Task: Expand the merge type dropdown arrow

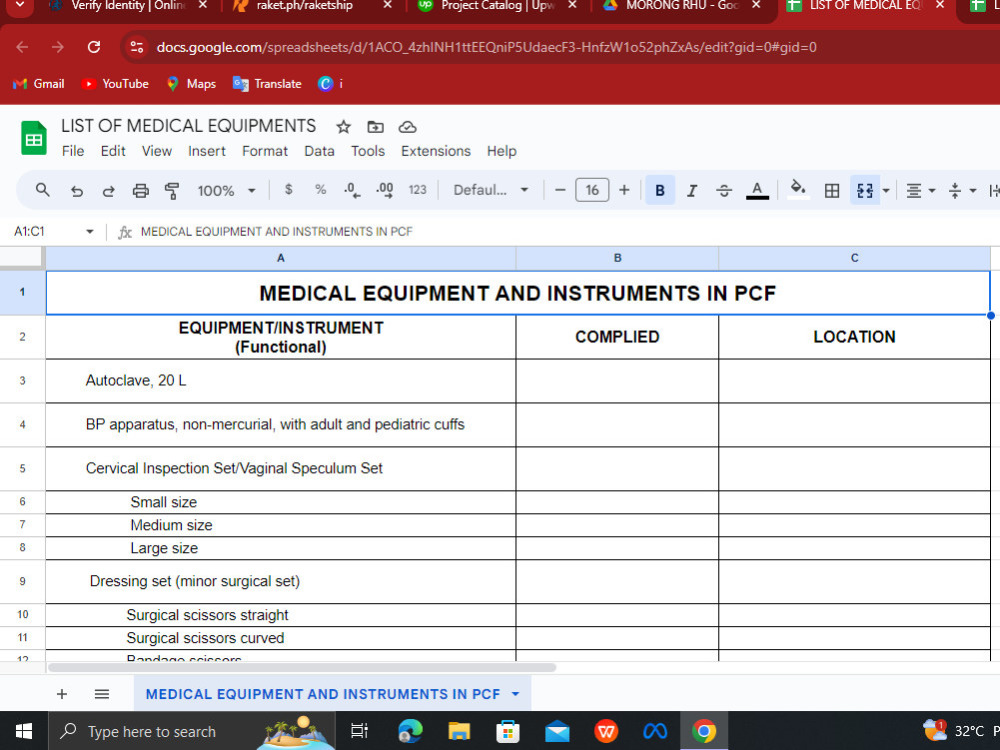Action: tap(886, 191)
